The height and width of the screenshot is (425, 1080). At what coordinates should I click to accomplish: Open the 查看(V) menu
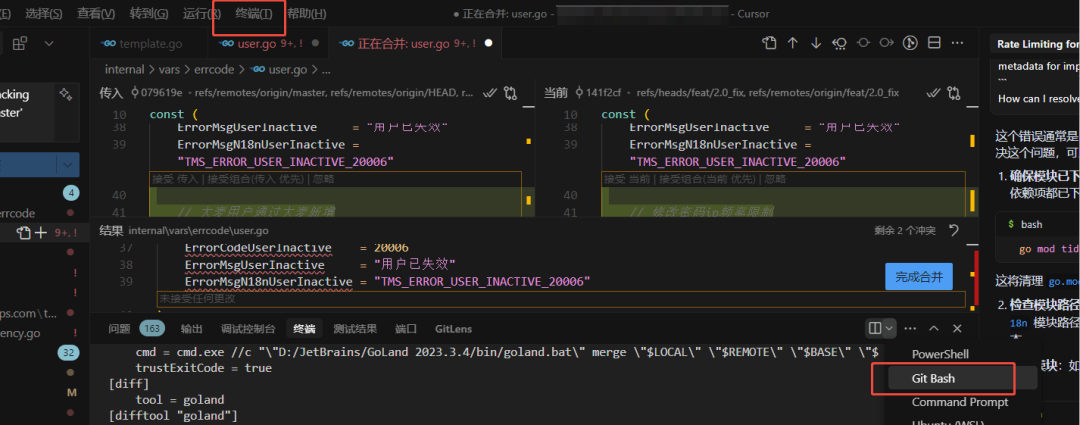(x=96, y=14)
